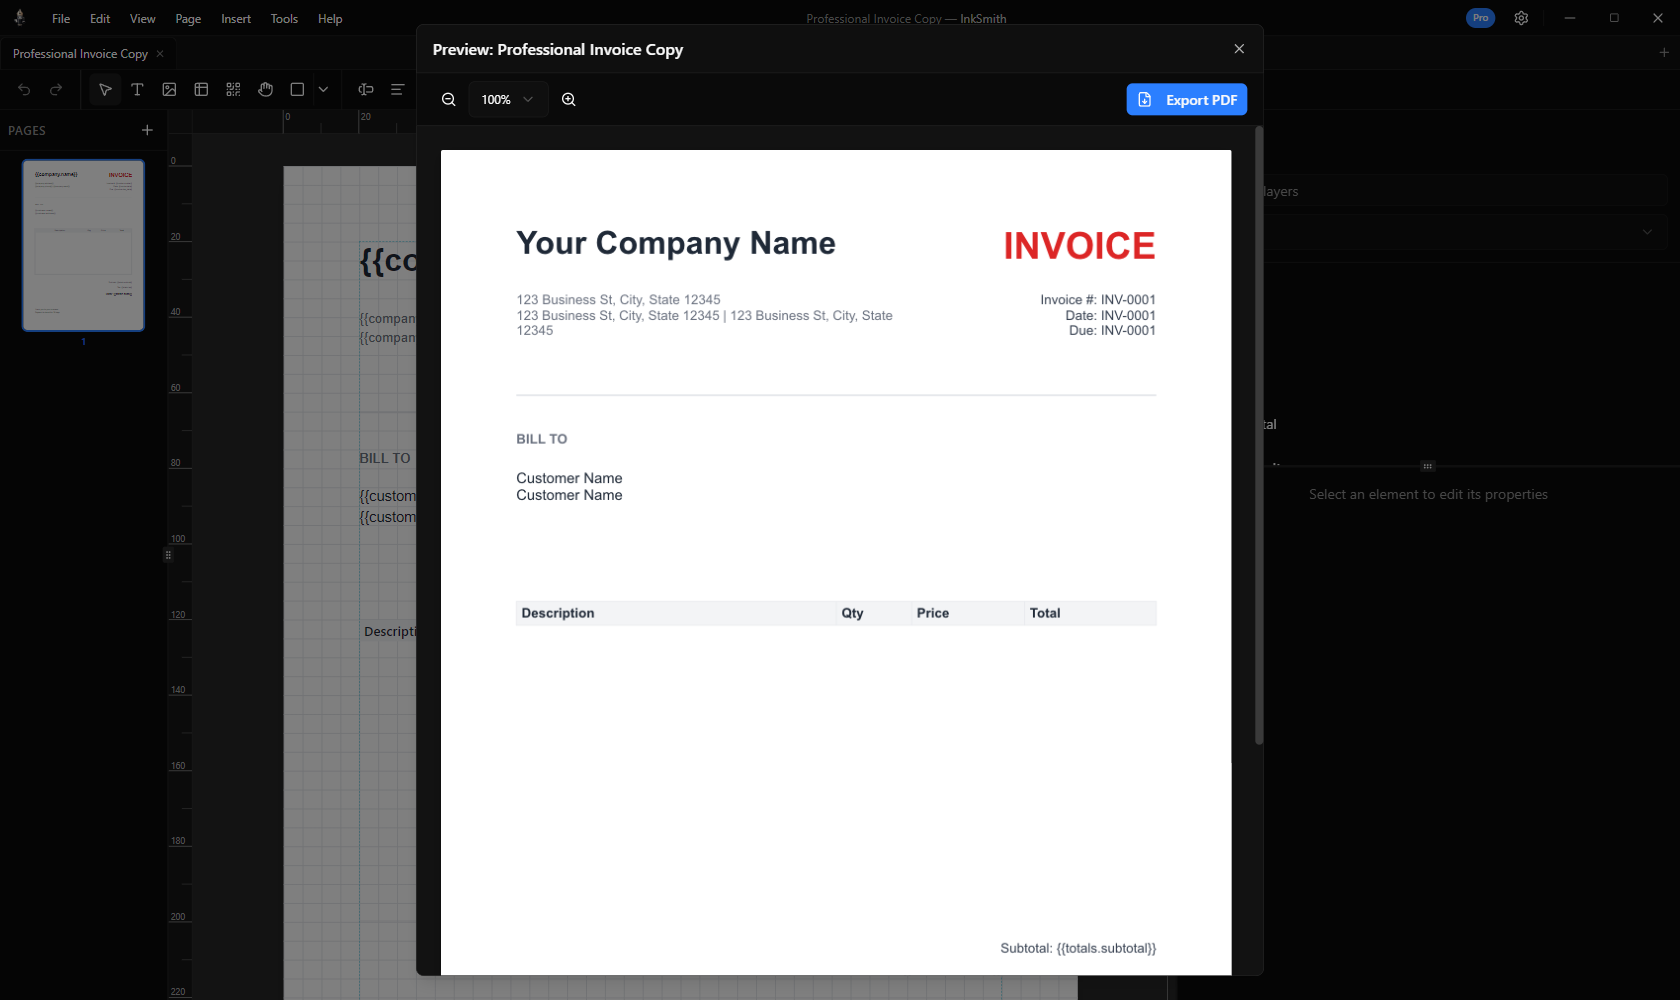The height and width of the screenshot is (1000, 1680).
Task: Click the Pro badge in title bar
Action: tap(1481, 18)
